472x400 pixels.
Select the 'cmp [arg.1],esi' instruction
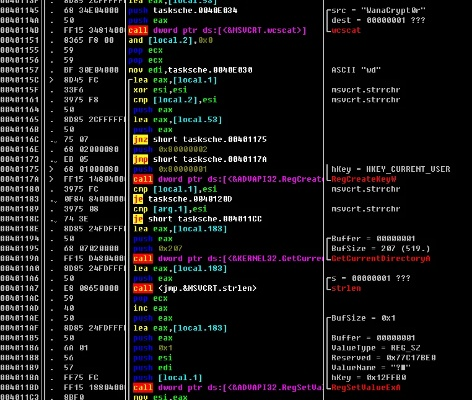(170, 209)
